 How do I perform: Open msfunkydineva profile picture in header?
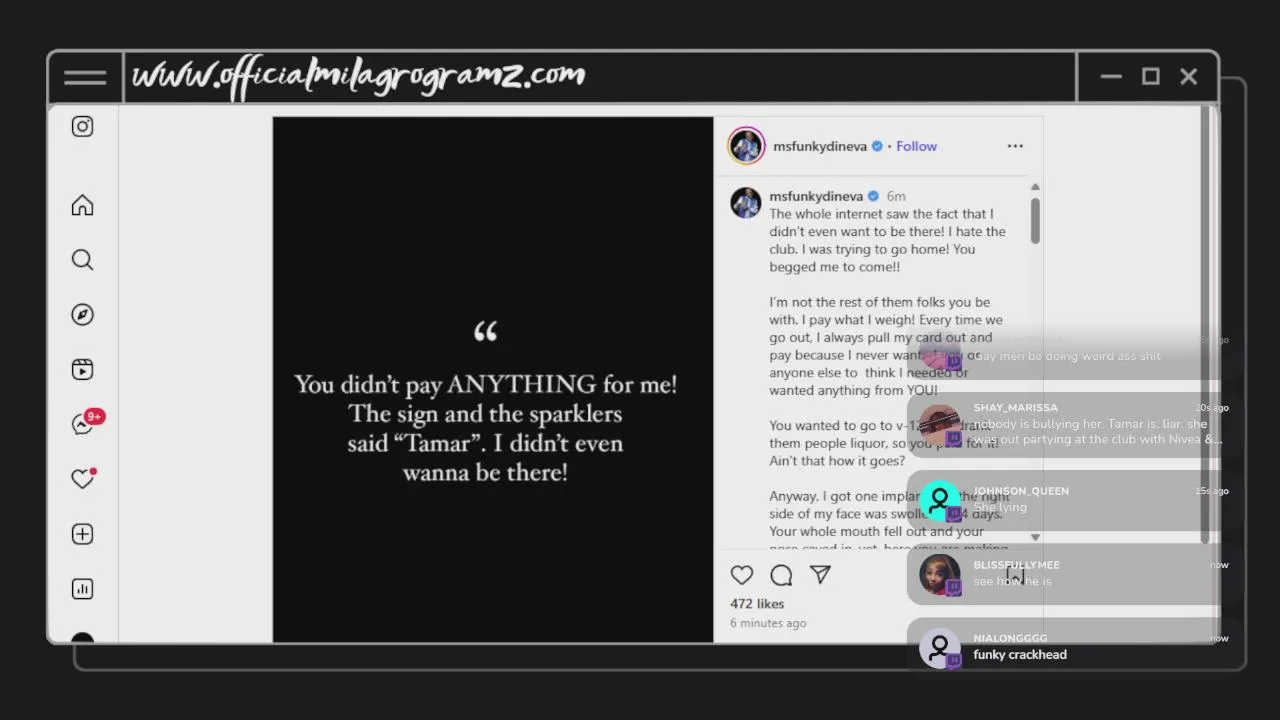[x=746, y=146]
